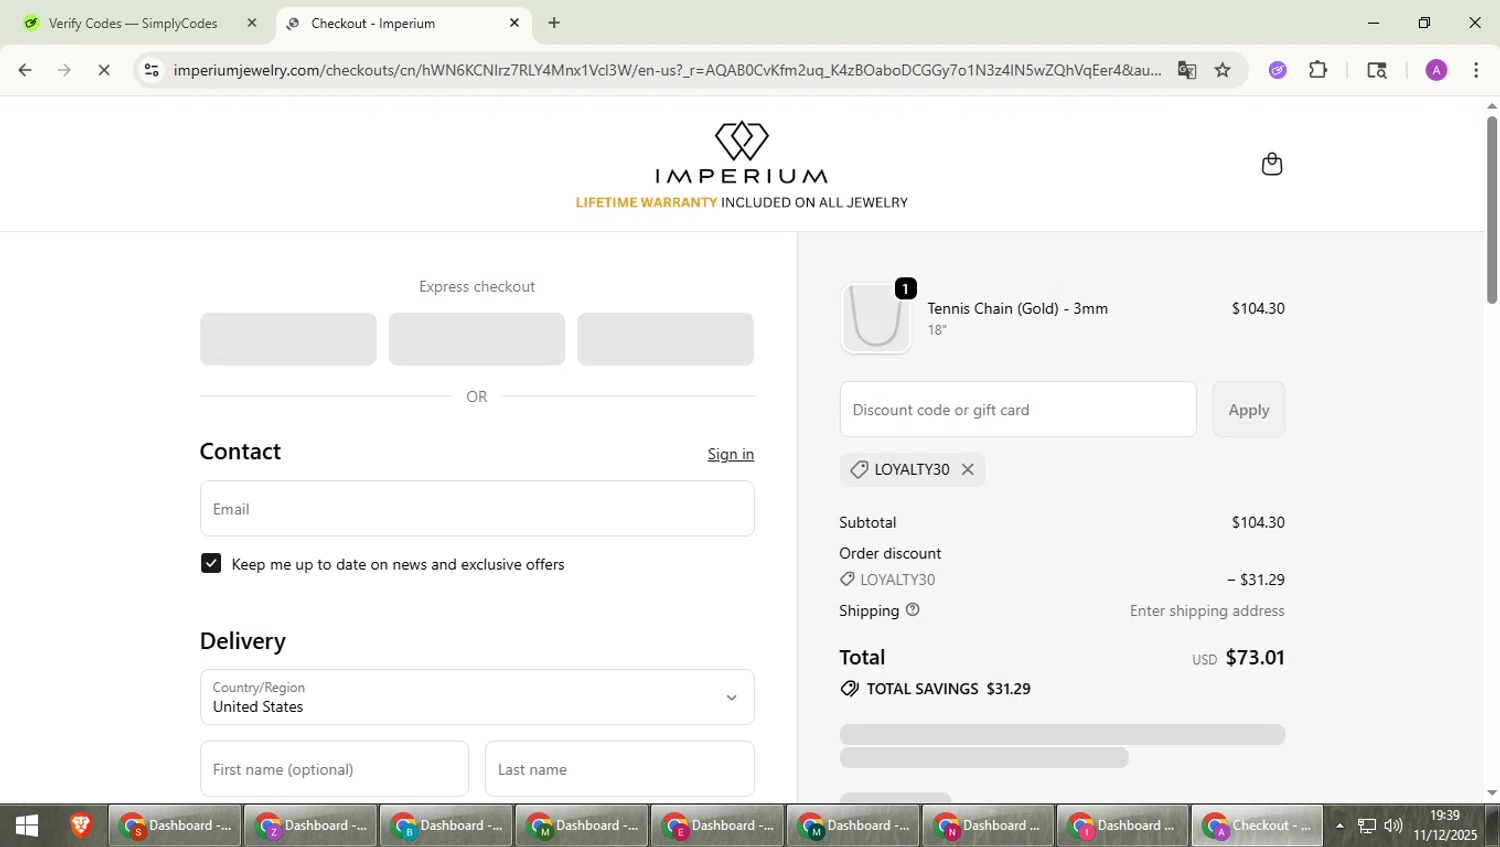
Task: Focus the Email input field
Action: click(477, 508)
